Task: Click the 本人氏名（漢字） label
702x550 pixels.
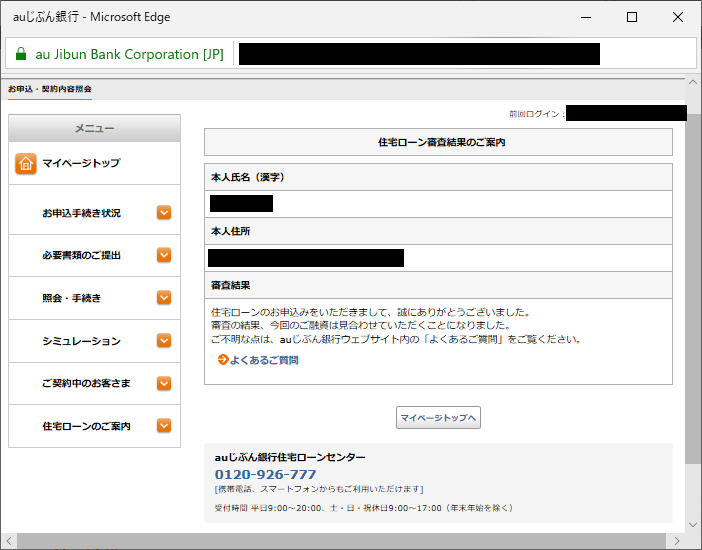Action: tap(248, 177)
